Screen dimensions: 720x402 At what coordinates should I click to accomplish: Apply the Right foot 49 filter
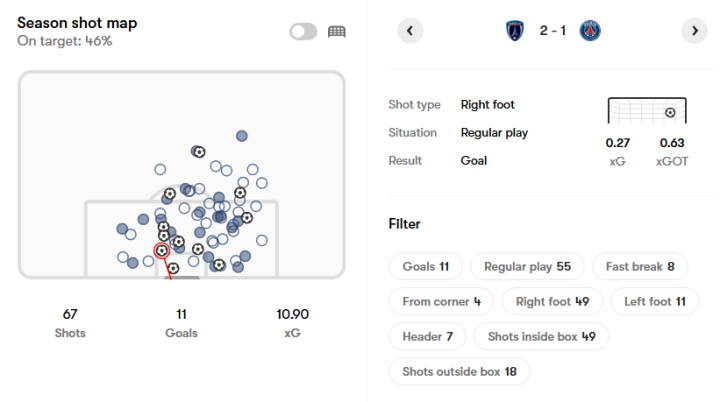coord(552,301)
